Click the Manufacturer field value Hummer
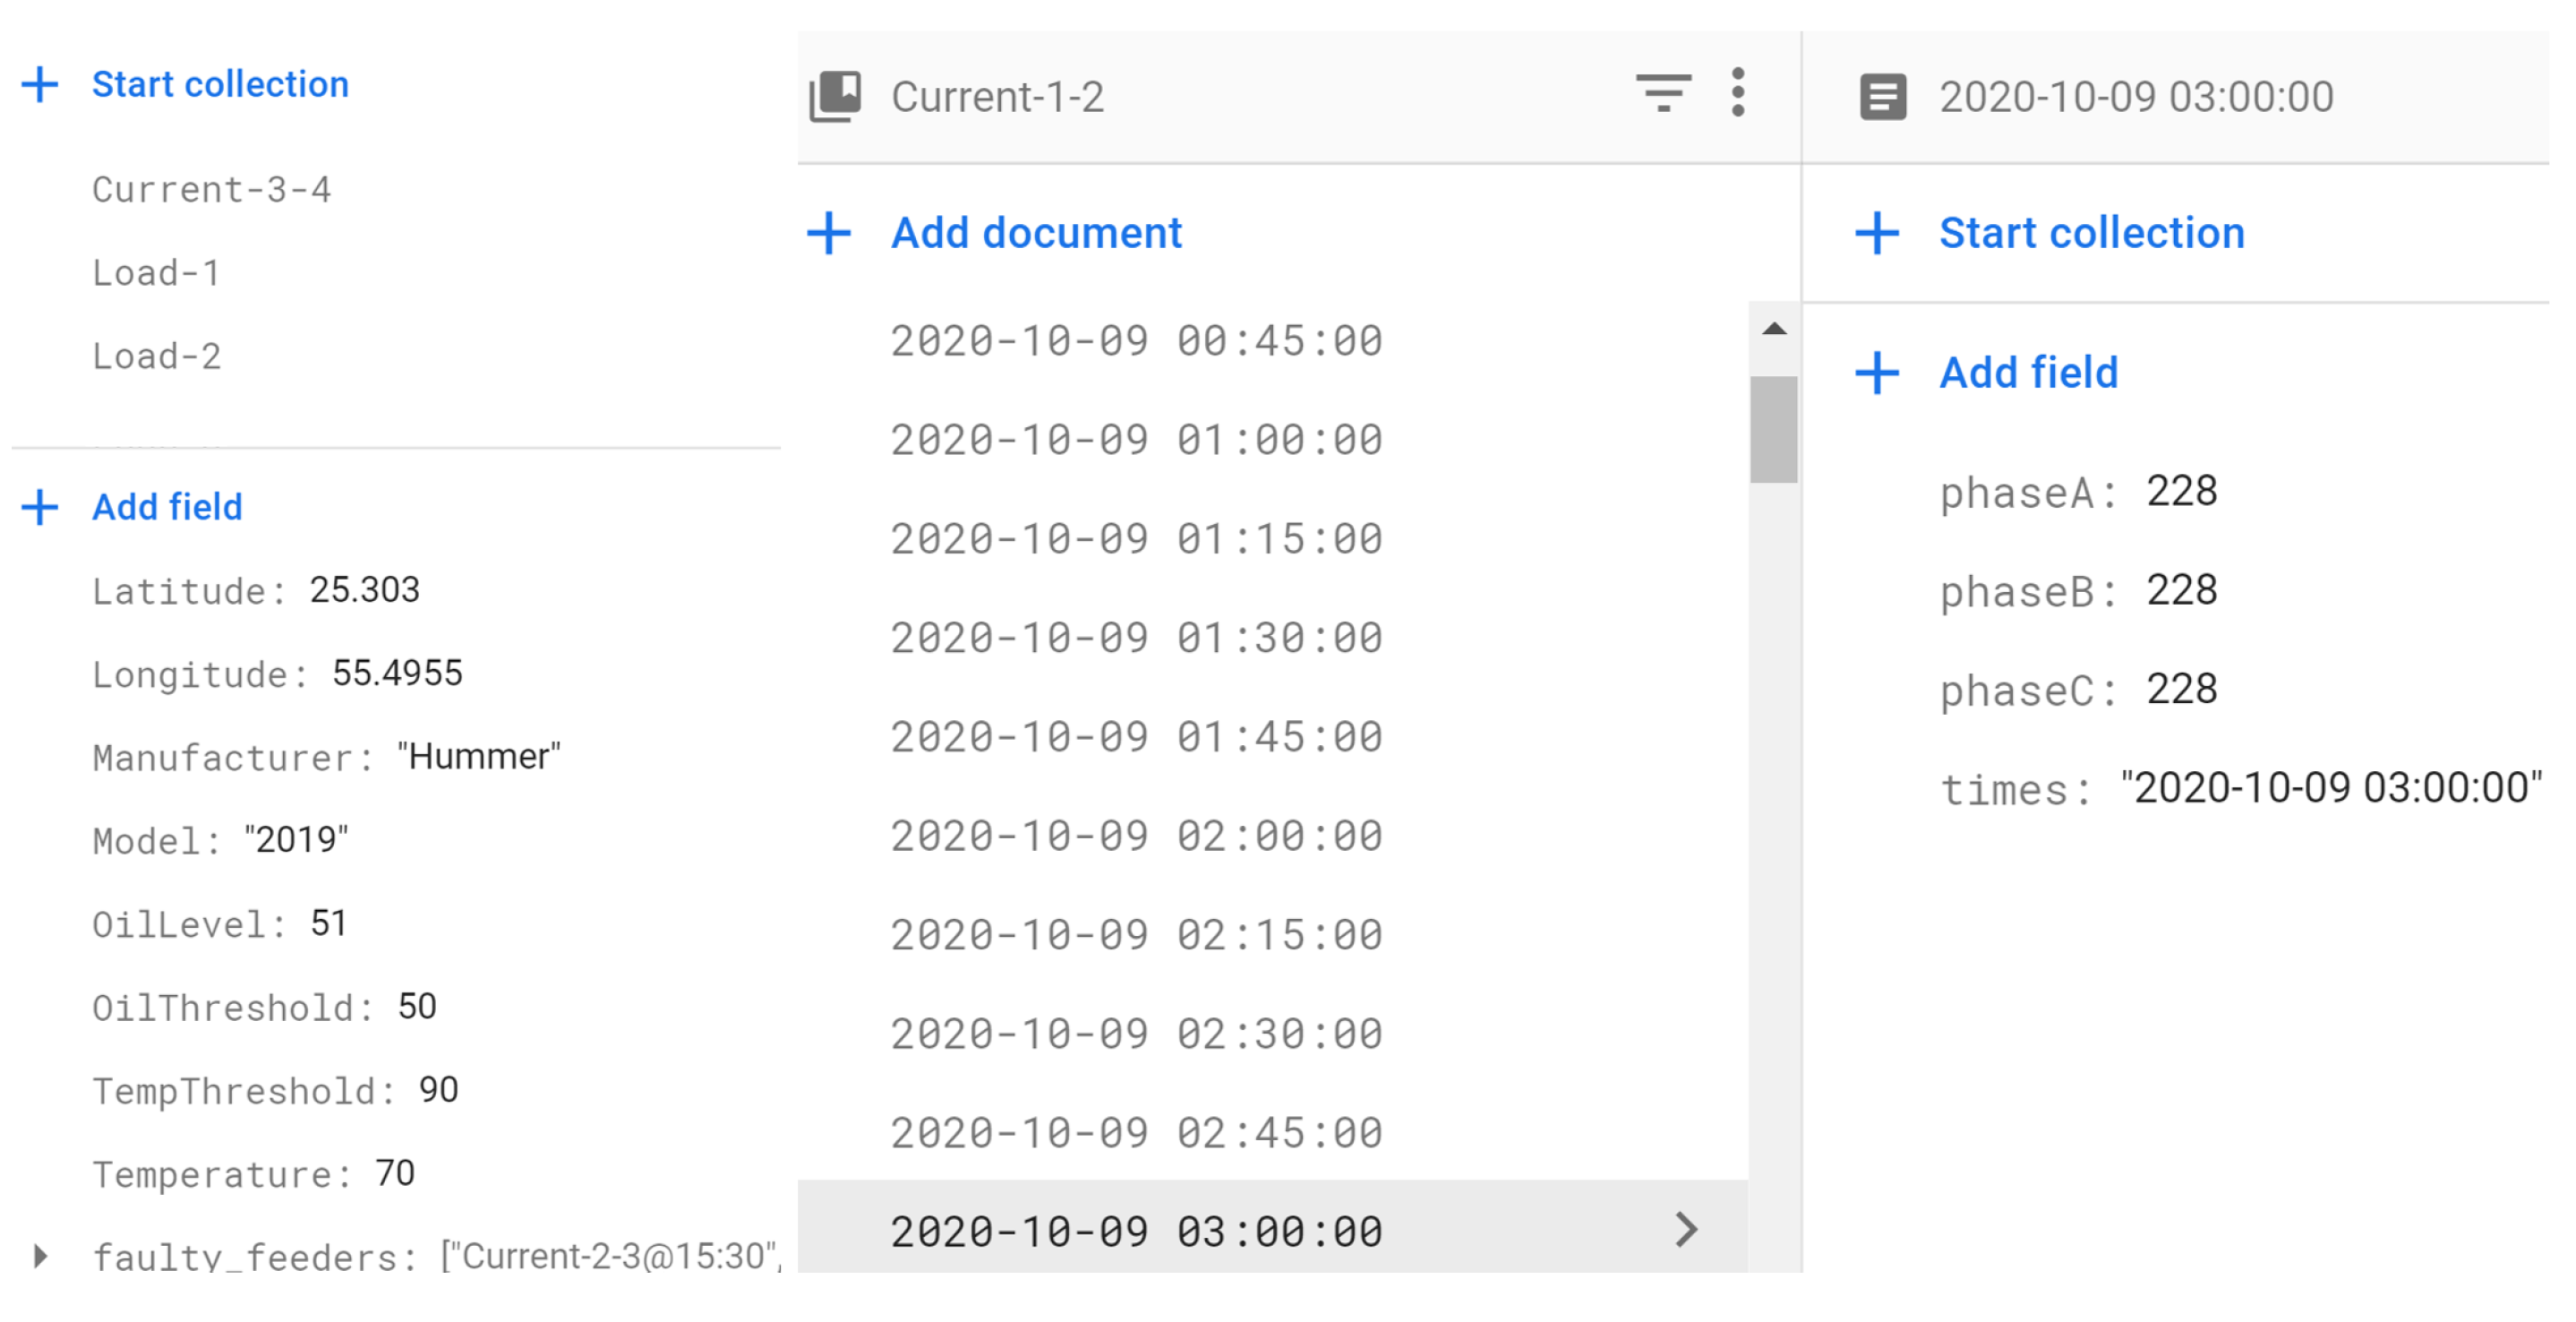 [x=478, y=757]
